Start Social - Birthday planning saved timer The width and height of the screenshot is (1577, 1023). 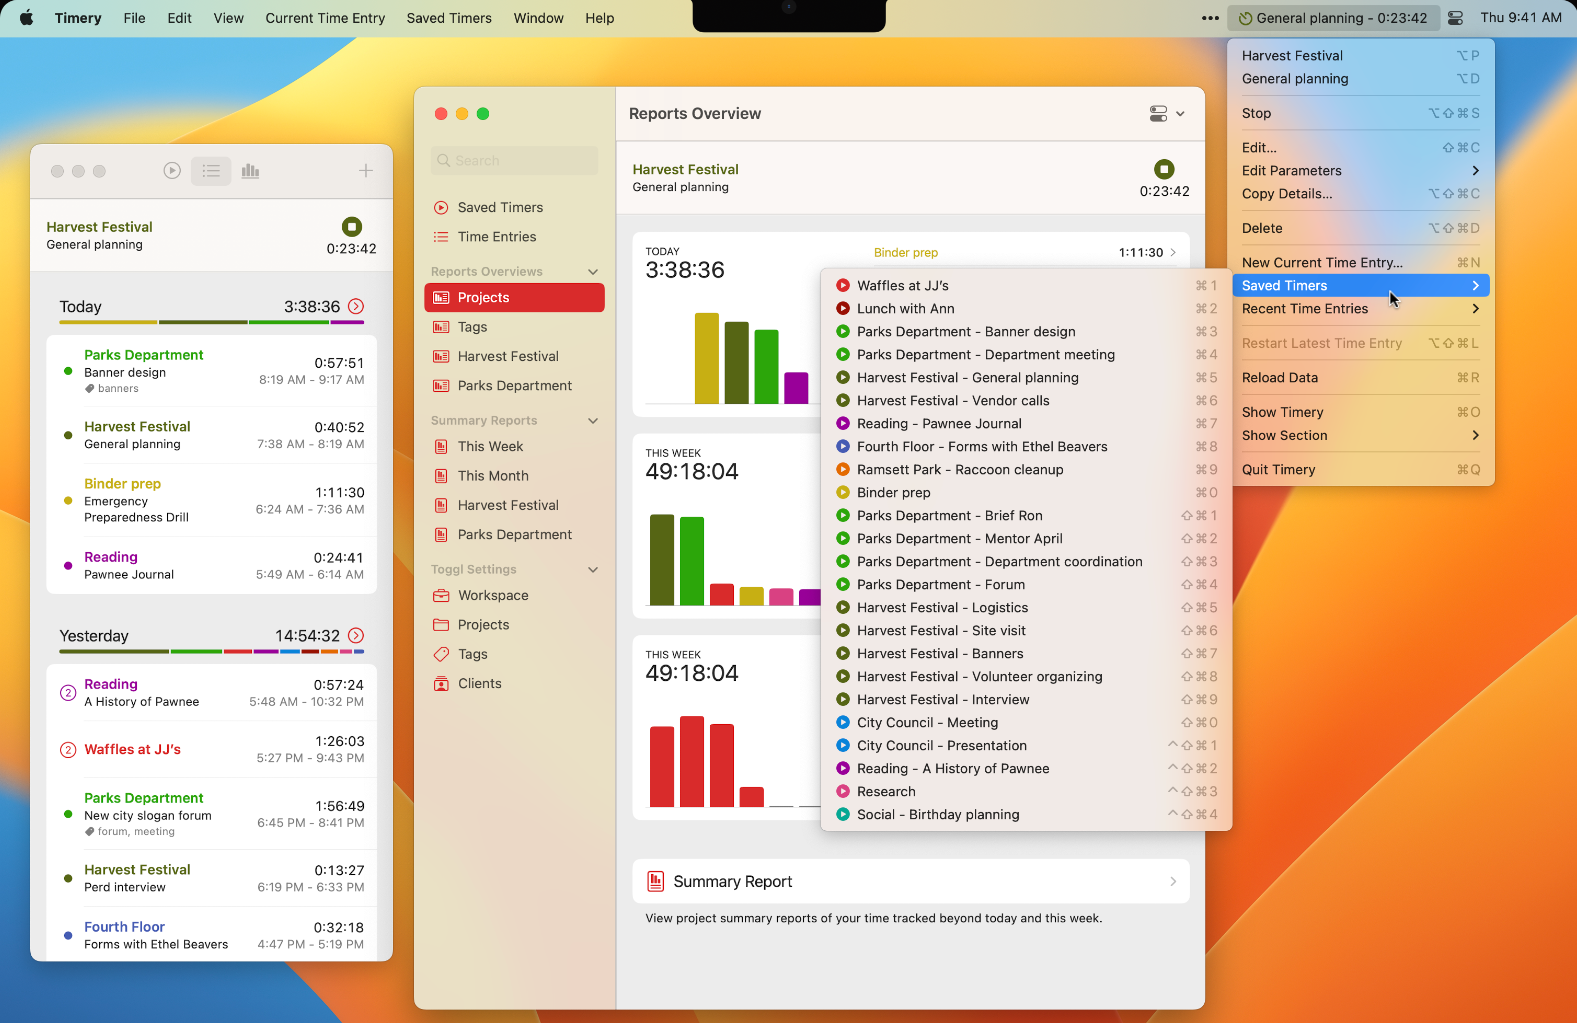coord(1026,814)
